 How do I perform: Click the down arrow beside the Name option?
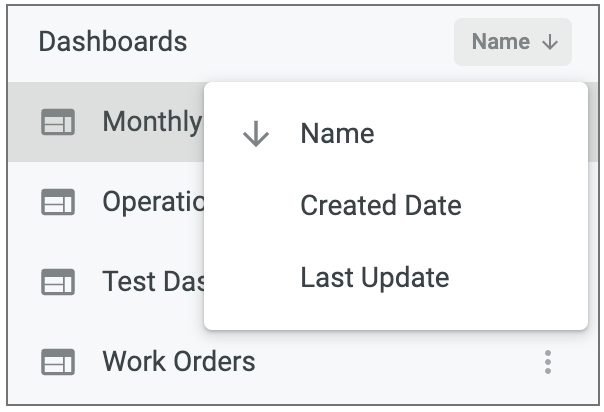coord(256,134)
